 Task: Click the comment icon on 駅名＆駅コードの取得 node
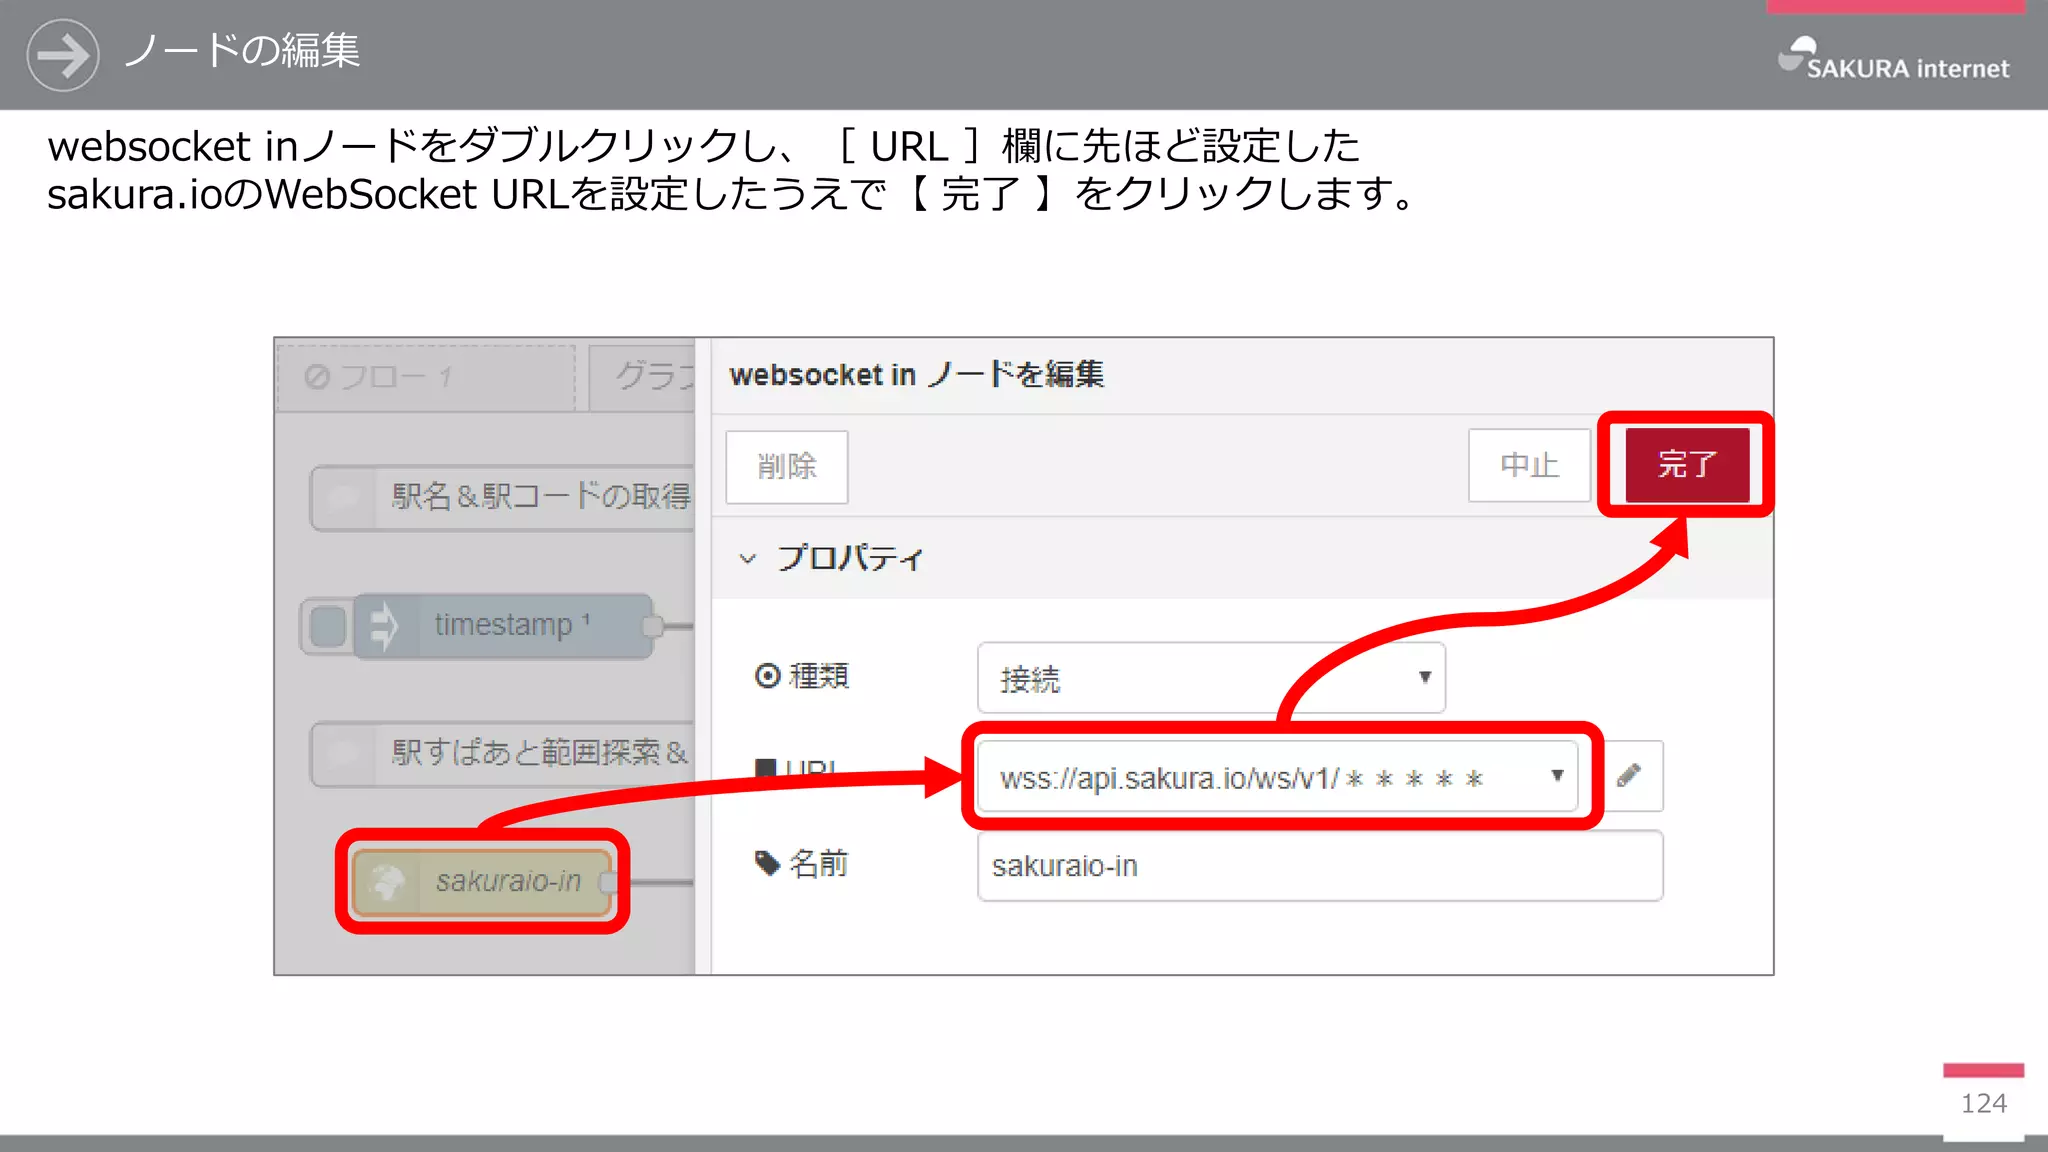tap(343, 497)
